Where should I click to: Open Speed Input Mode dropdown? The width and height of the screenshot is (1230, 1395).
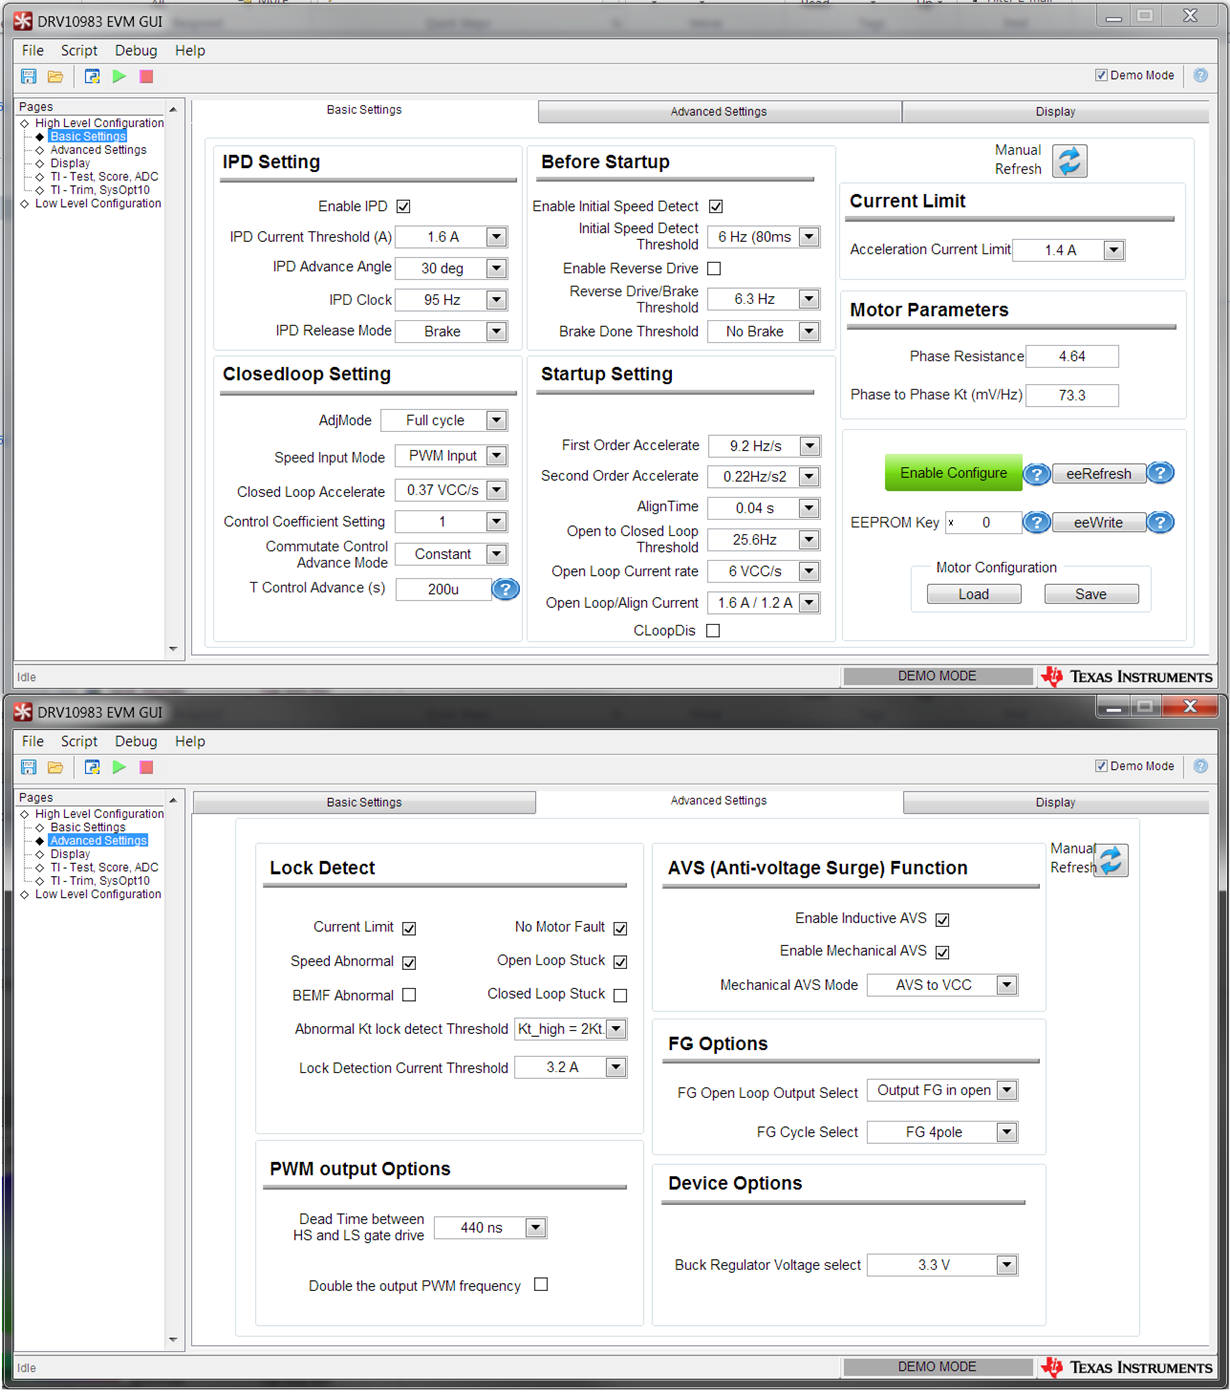tap(496, 455)
